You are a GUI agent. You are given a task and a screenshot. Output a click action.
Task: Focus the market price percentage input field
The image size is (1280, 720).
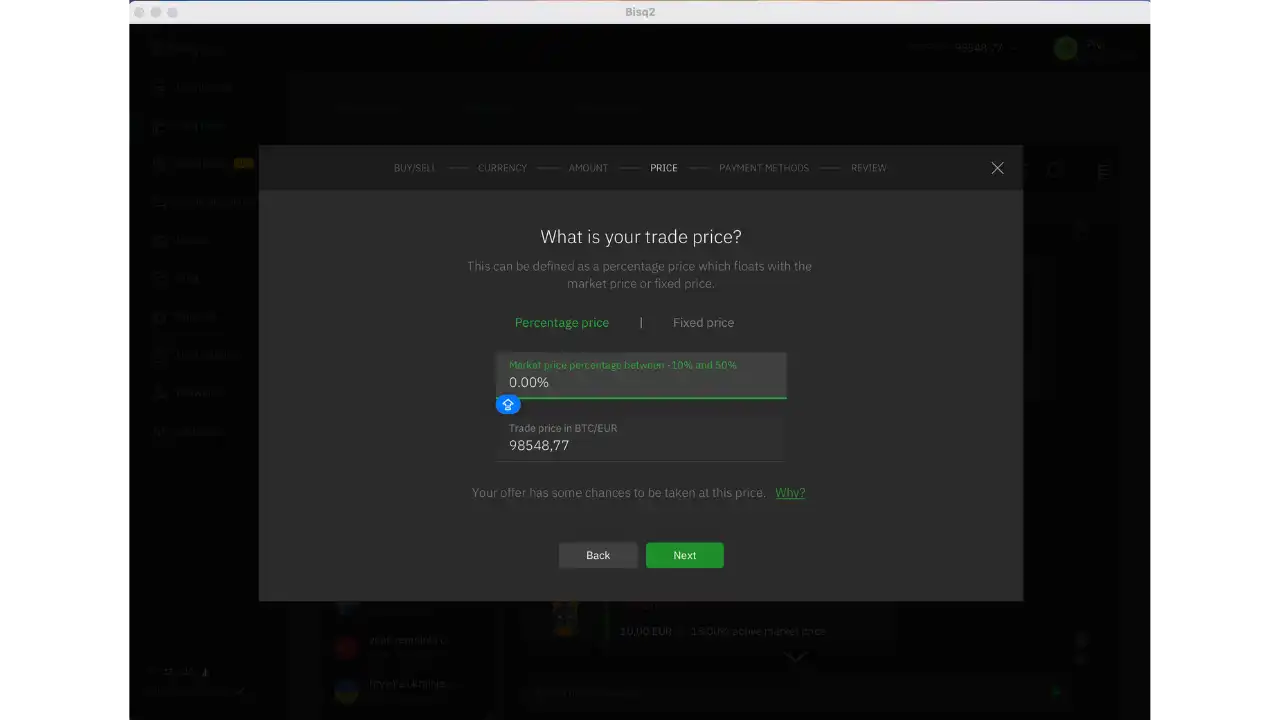click(x=641, y=382)
